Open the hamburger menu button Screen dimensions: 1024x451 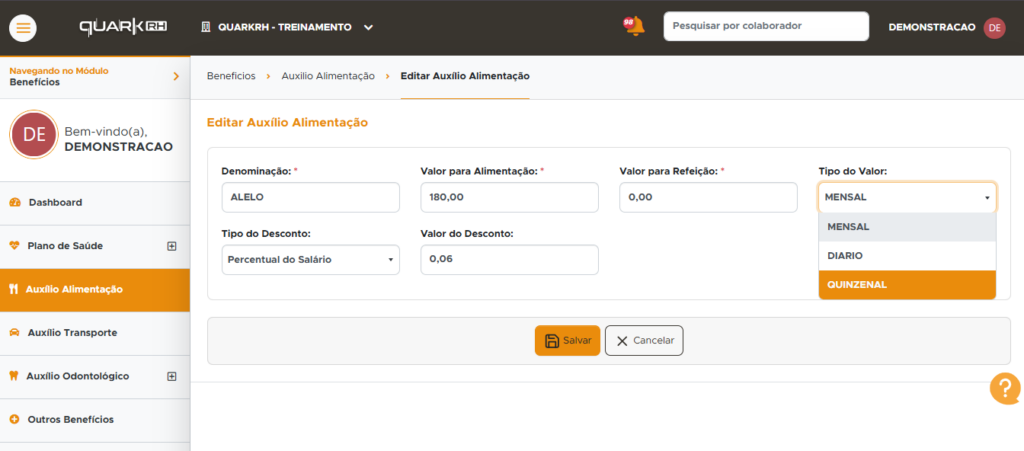pos(23,28)
